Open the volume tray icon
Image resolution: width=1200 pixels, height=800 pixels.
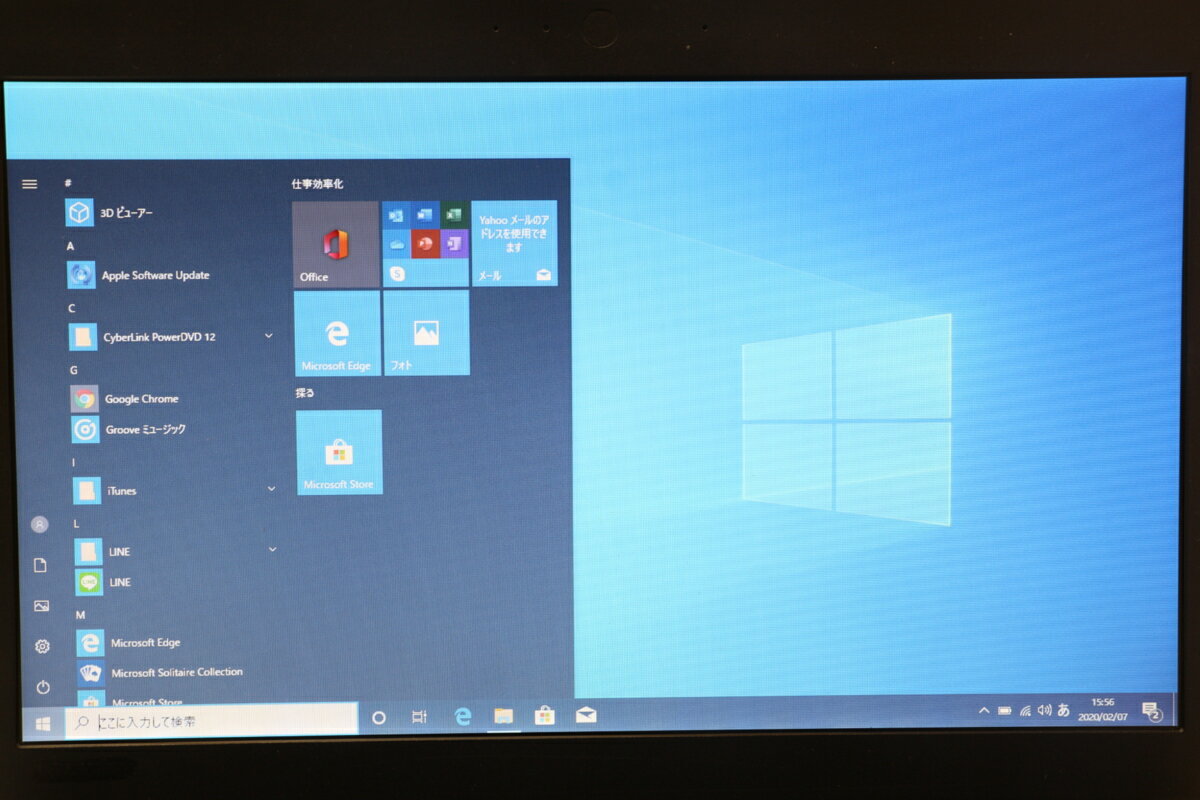pos(1045,710)
